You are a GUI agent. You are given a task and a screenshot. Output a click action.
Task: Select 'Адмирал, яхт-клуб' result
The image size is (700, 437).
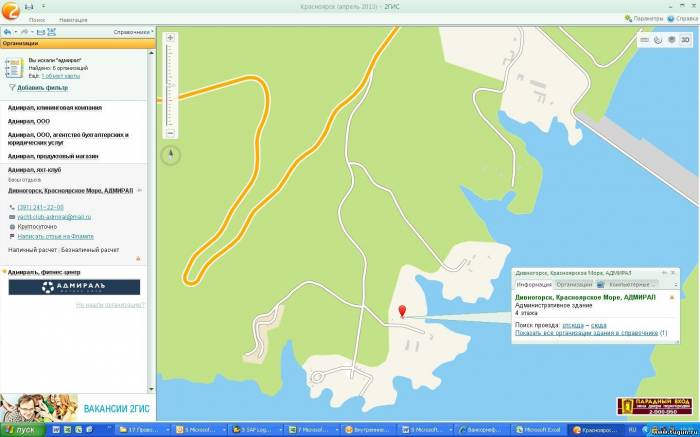tap(34, 170)
